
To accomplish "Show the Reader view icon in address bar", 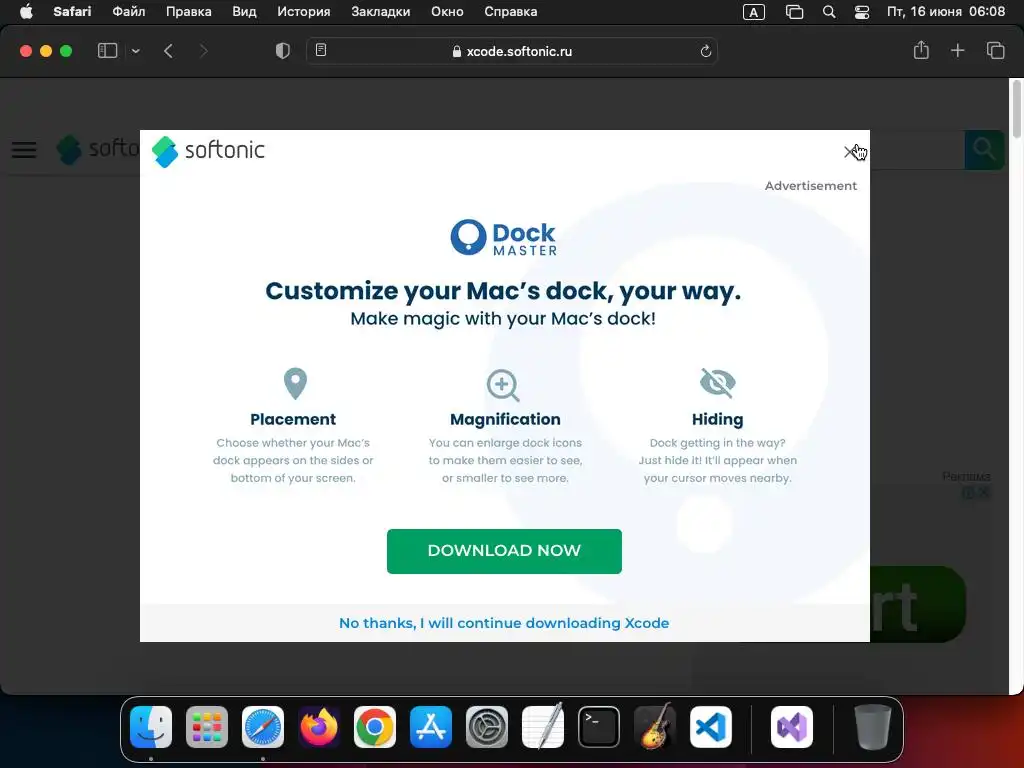I will pyautogui.click(x=321, y=50).
